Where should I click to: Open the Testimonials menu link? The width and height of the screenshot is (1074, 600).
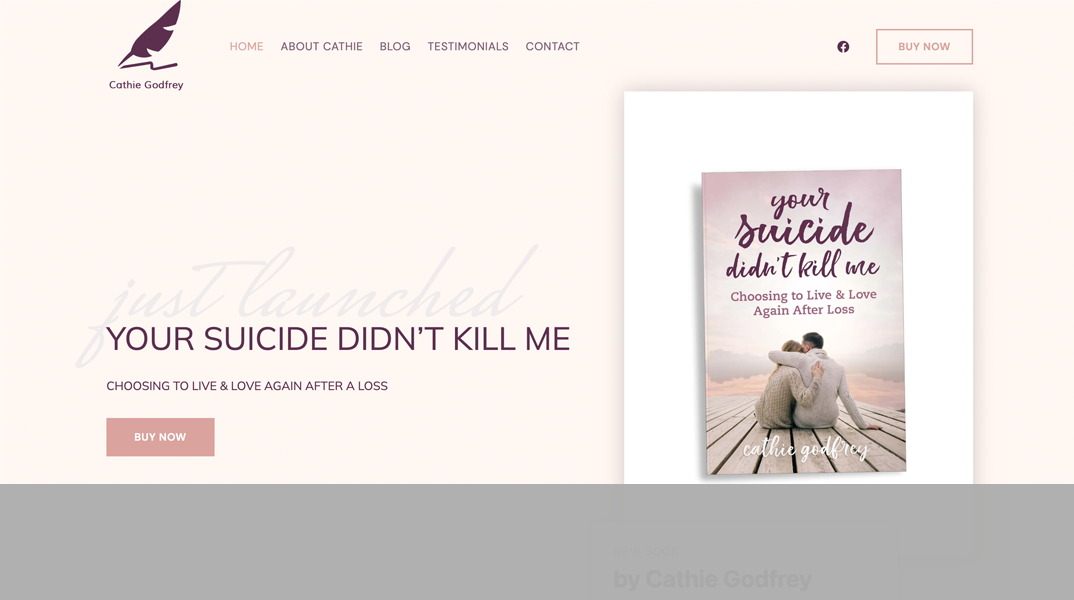468,47
